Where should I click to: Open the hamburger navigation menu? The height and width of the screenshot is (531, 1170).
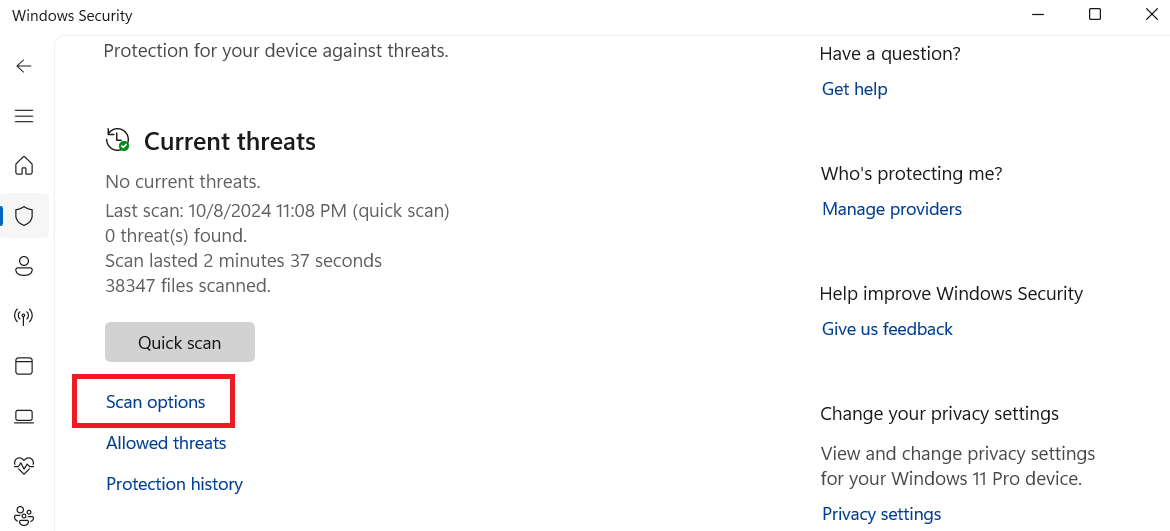pos(24,116)
